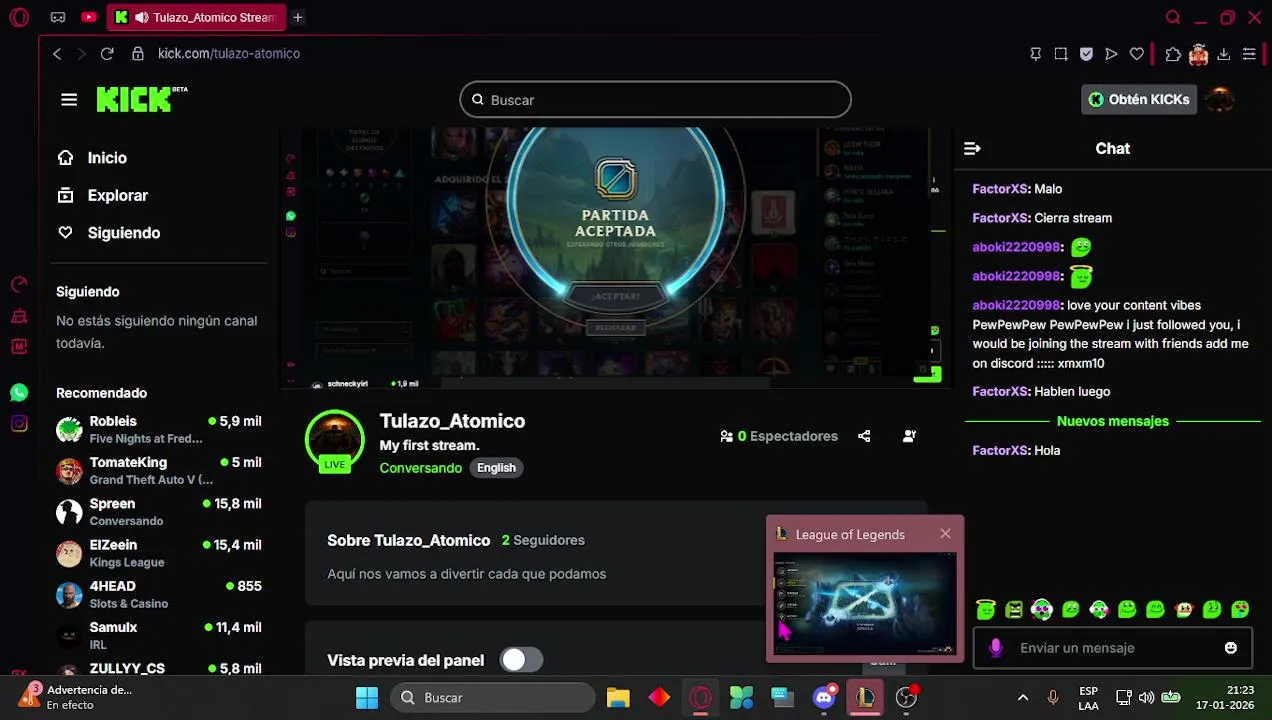Select the Tulazo_Atomico Stream tab
The width and height of the screenshot is (1272, 720).
click(196, 17)
